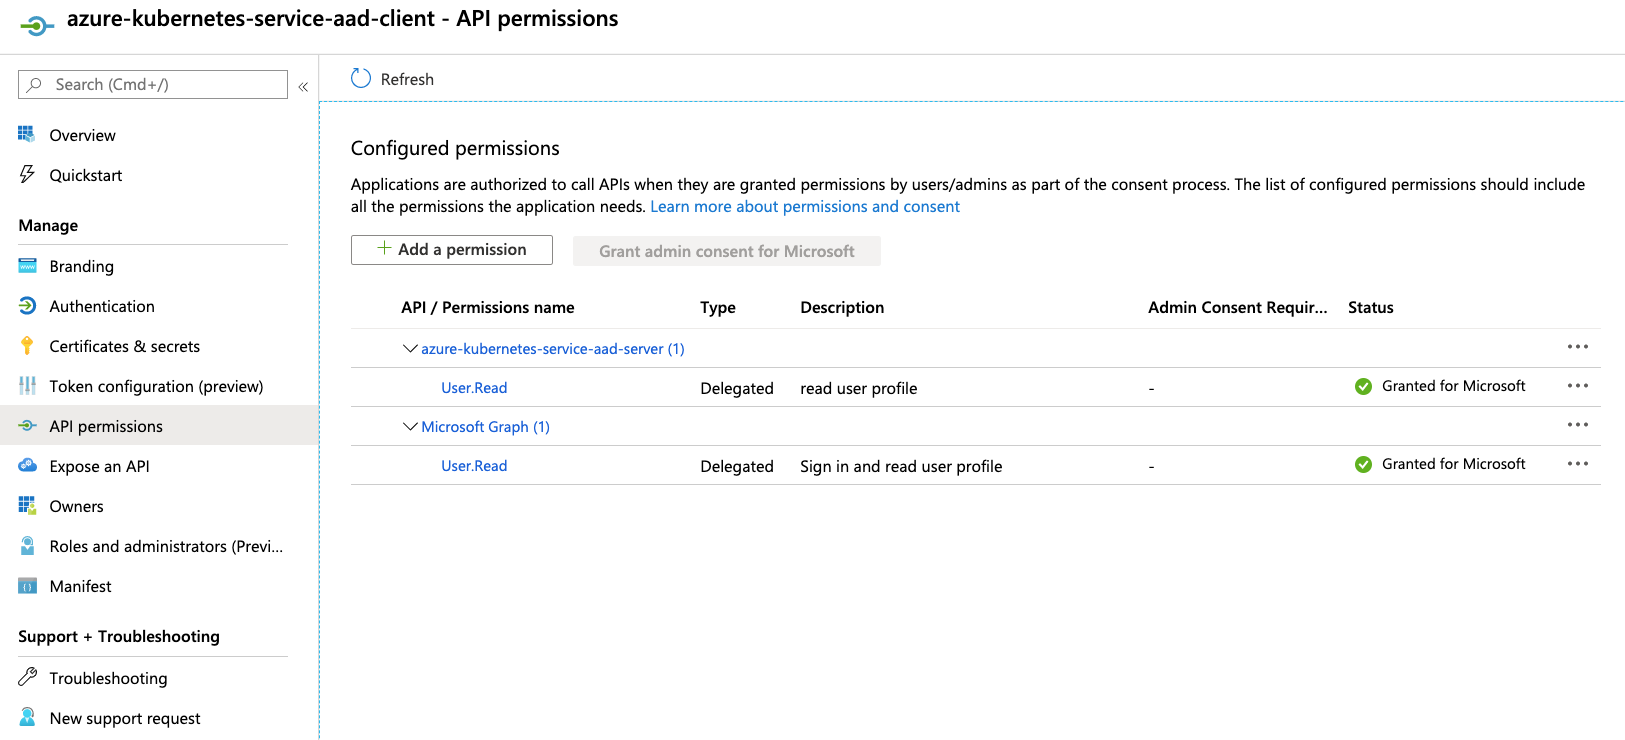Click the circular Refresh icon
1625x740 pixels.
click(361, 78)
